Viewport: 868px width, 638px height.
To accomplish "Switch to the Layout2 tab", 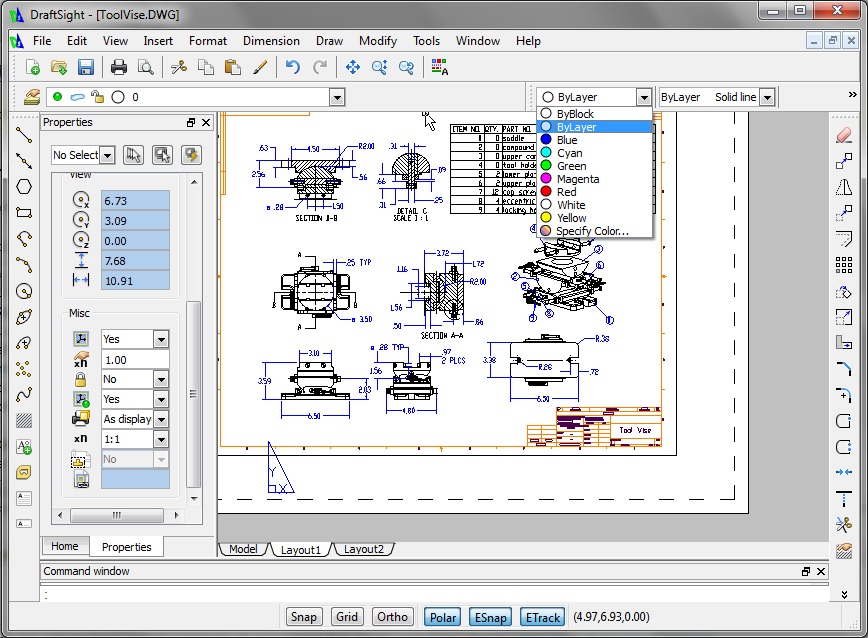I will [364, 549].
